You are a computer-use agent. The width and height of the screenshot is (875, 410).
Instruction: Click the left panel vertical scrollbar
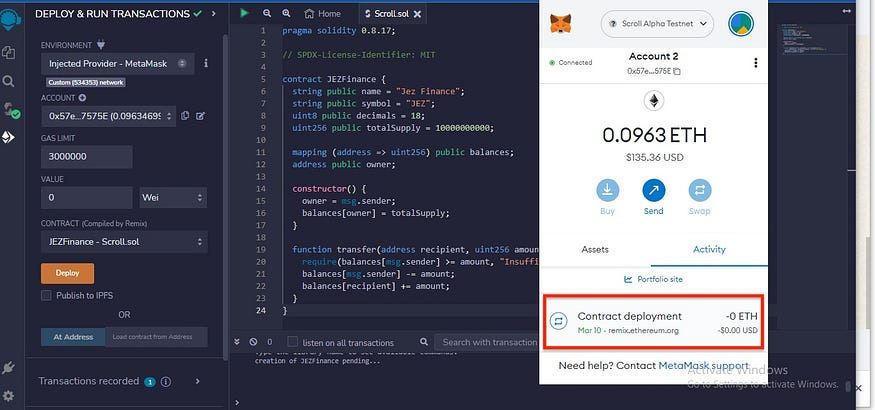point(225,195)
